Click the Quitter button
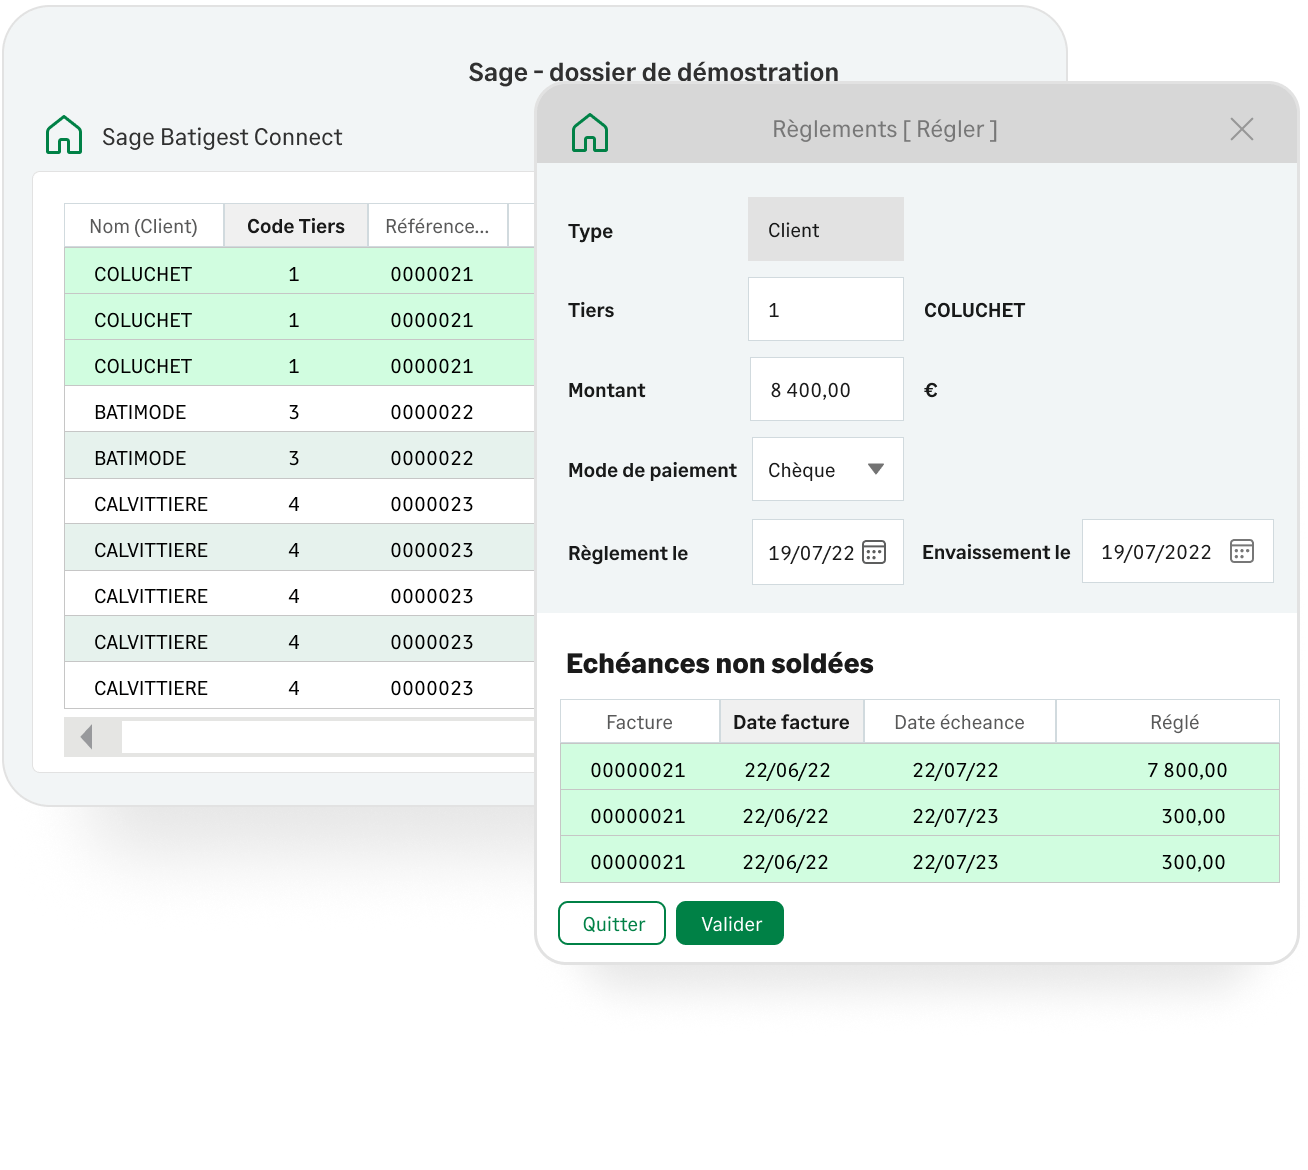The height and width of the screenshot is (1170, 1308). [612, 923]
